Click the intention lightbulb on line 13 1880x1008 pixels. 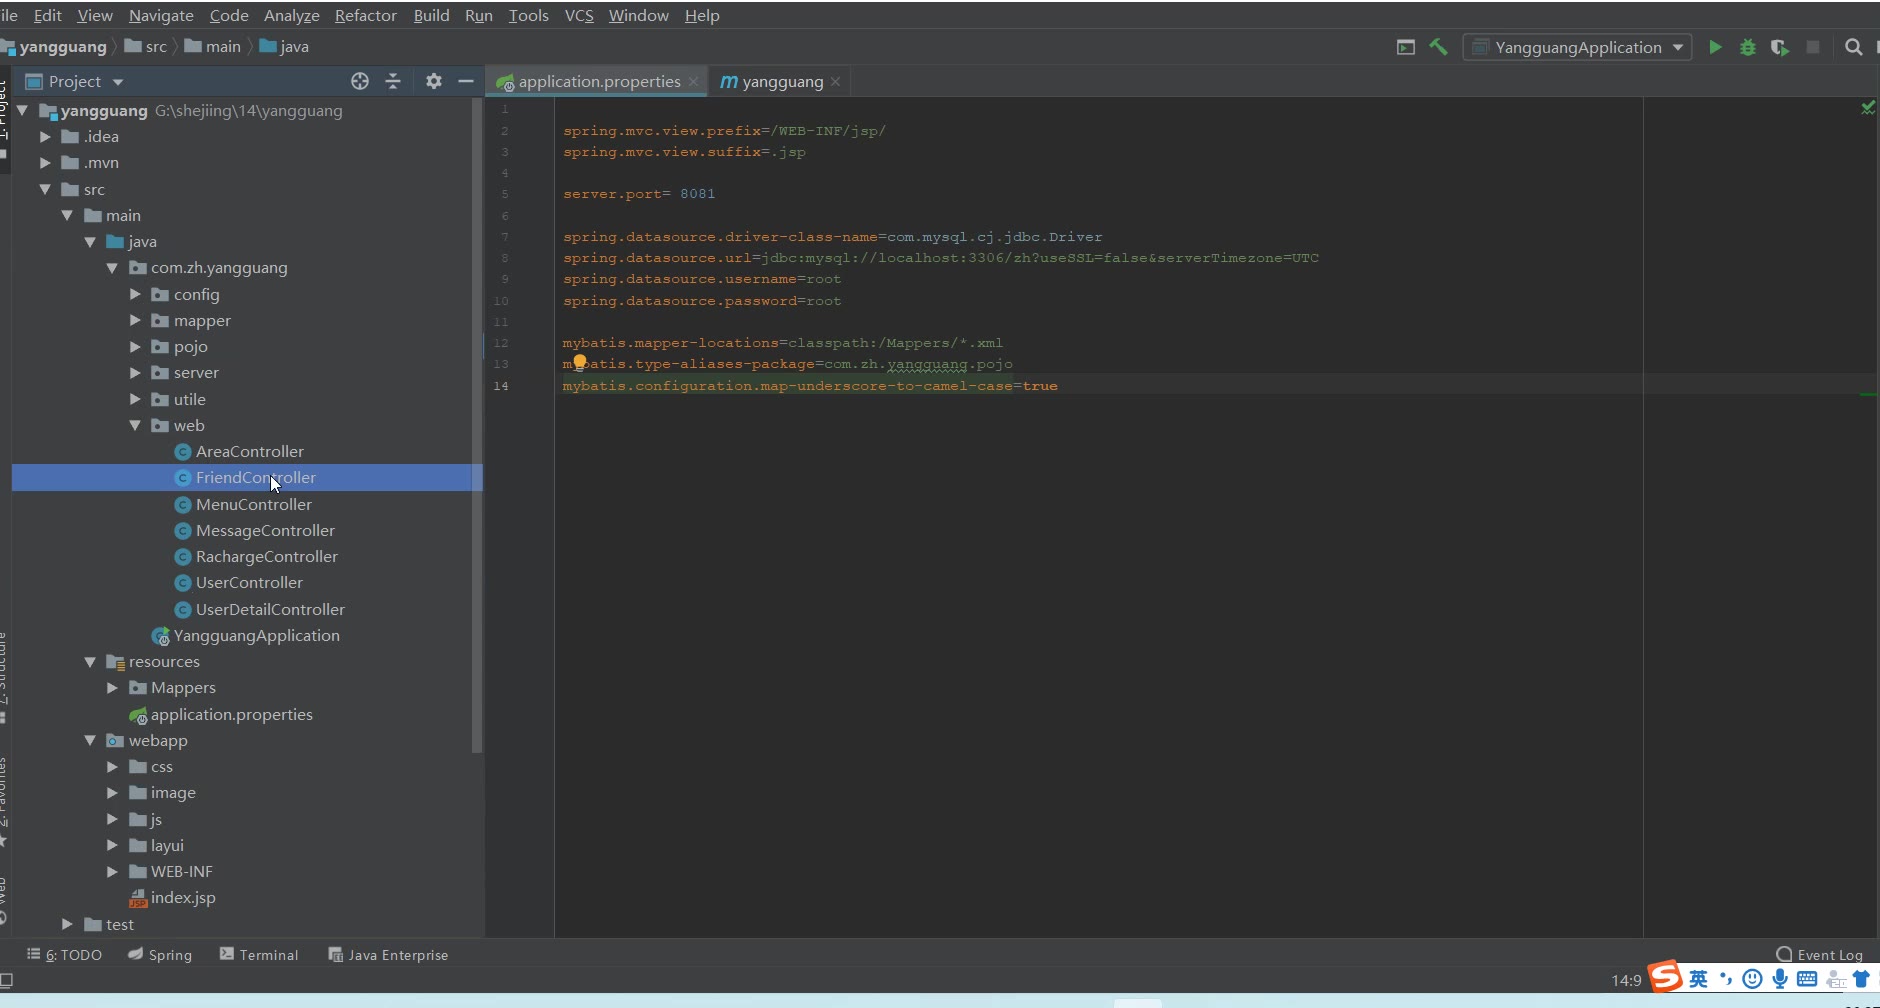579,362
